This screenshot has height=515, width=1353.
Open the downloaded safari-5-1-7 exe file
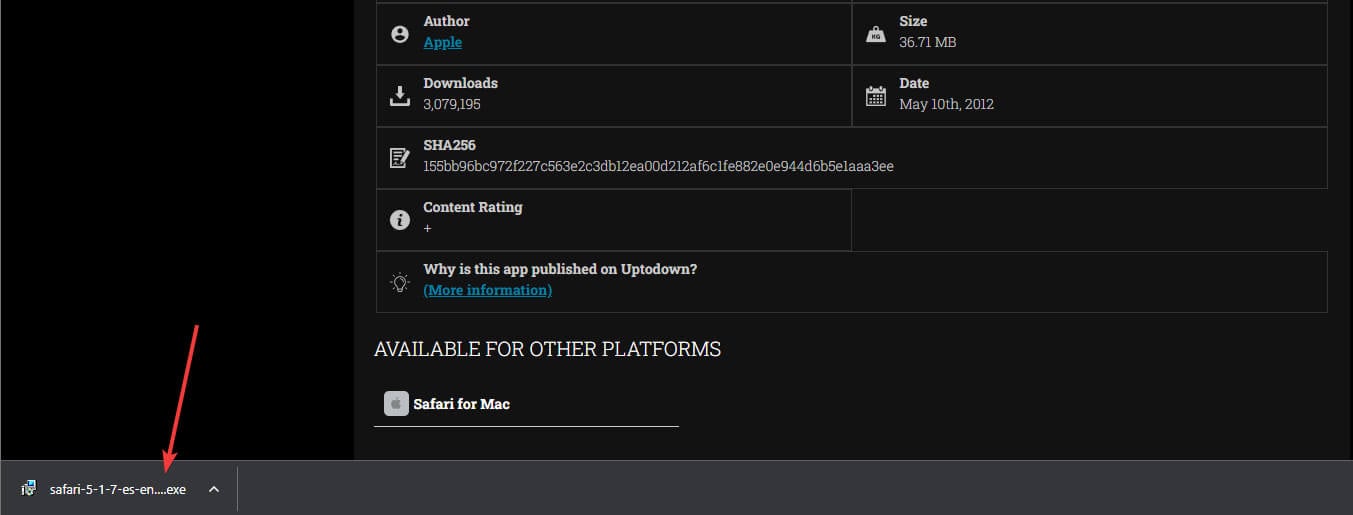(117, 490)
